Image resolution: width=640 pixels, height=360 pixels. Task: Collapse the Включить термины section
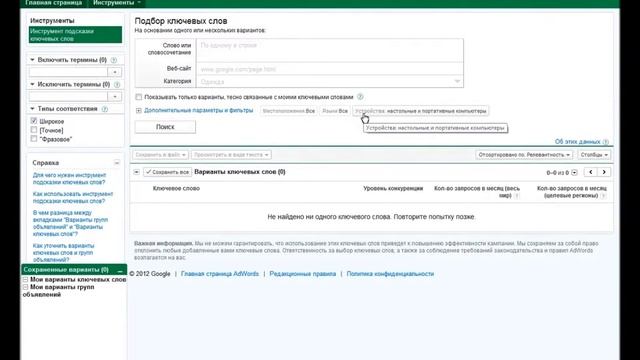(32, 60)
